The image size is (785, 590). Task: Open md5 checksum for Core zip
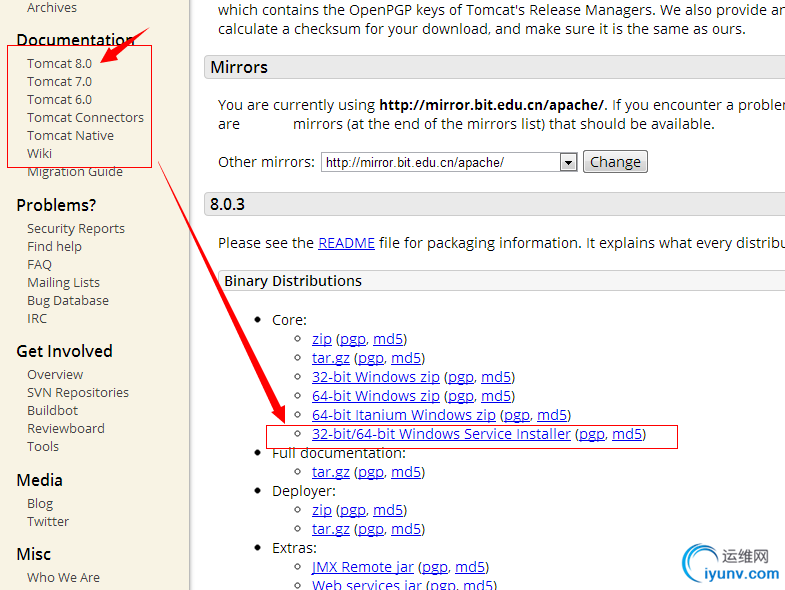pos(388,339)
